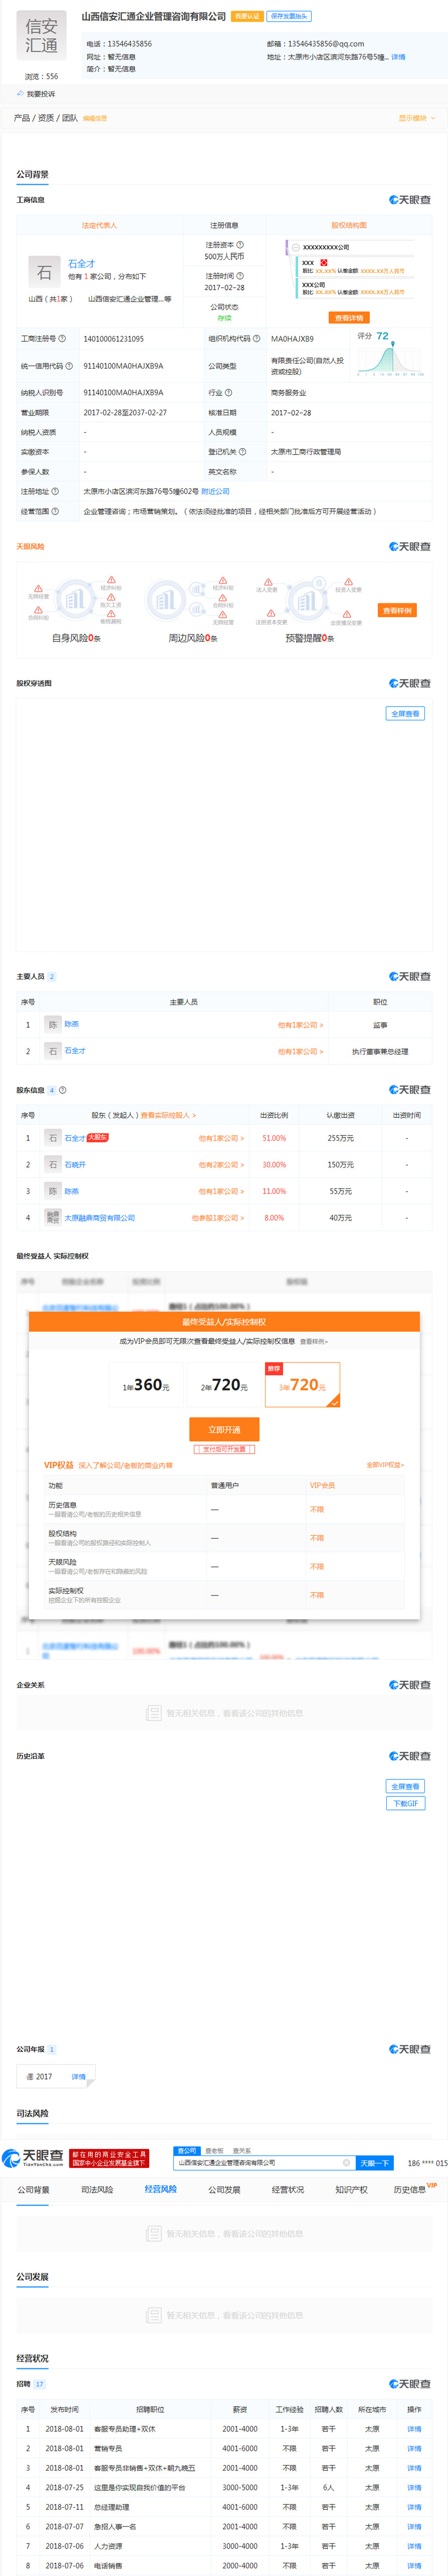Switch to 公司发展 nav tab
This screenshot has height=2576, width=448.
[x=224, y=2190]
